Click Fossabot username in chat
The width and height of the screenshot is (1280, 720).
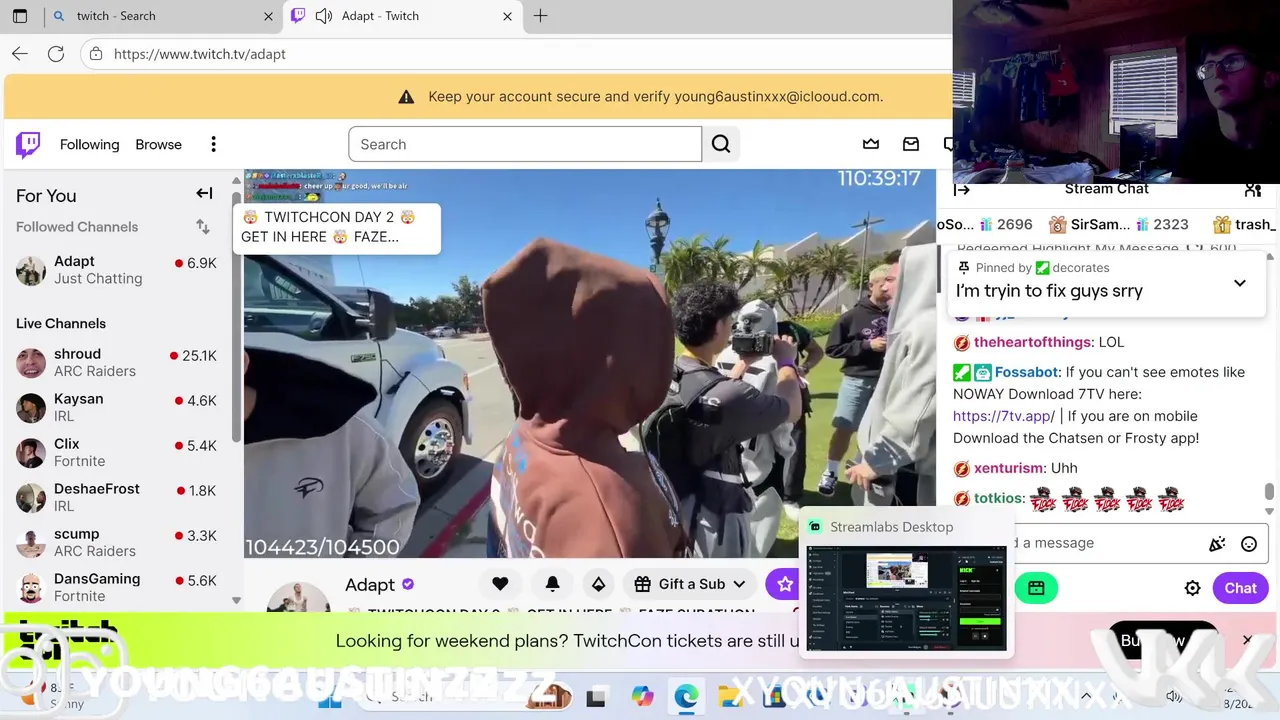[1026, 372]
